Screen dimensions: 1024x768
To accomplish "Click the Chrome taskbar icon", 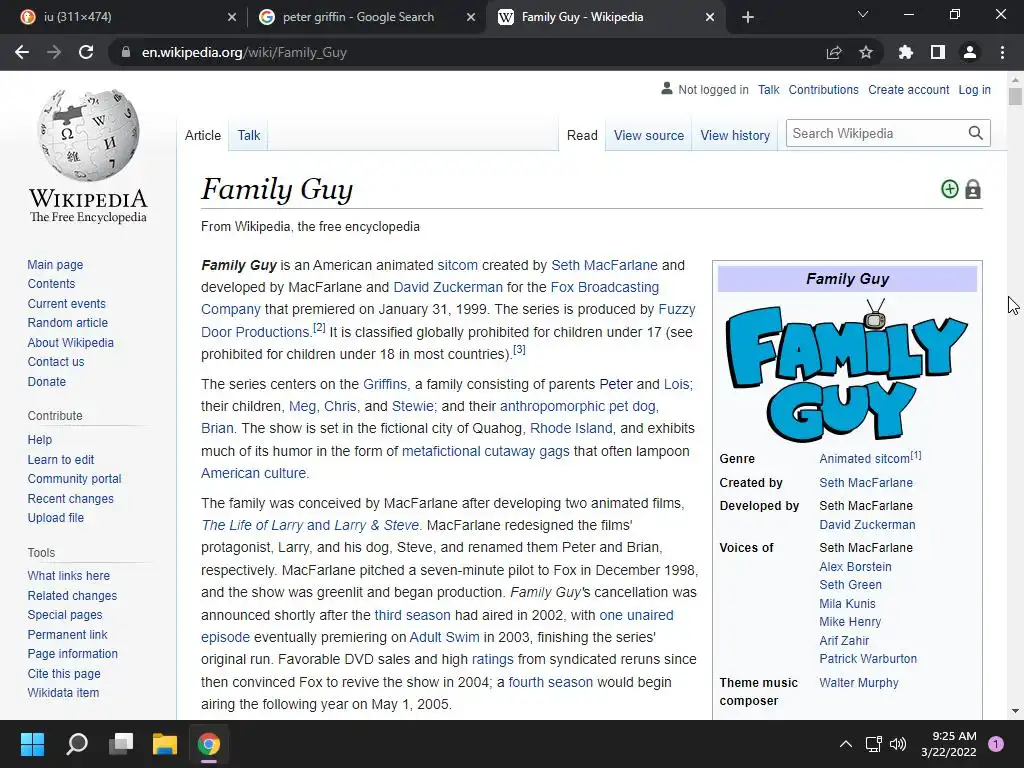I will [x=209, y=744].
